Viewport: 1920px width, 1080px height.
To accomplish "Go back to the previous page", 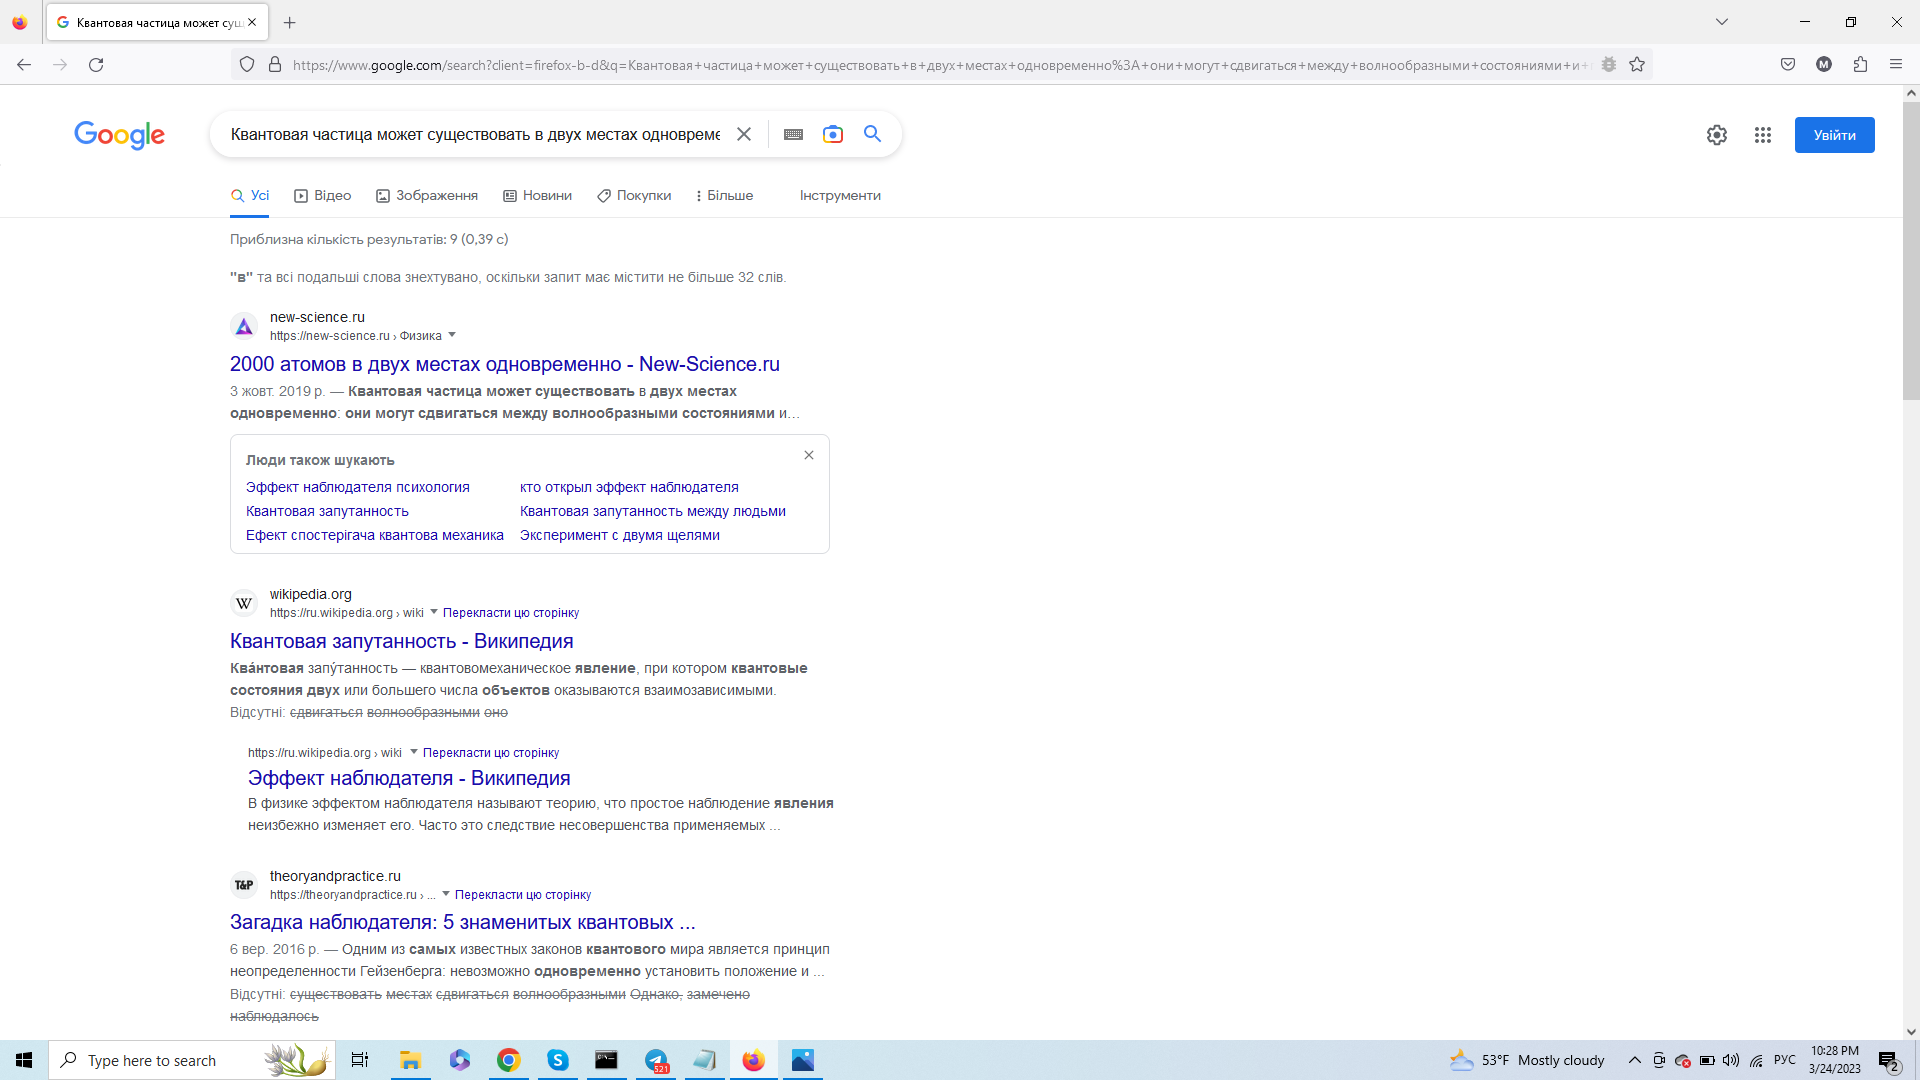I will pos(24,65).
